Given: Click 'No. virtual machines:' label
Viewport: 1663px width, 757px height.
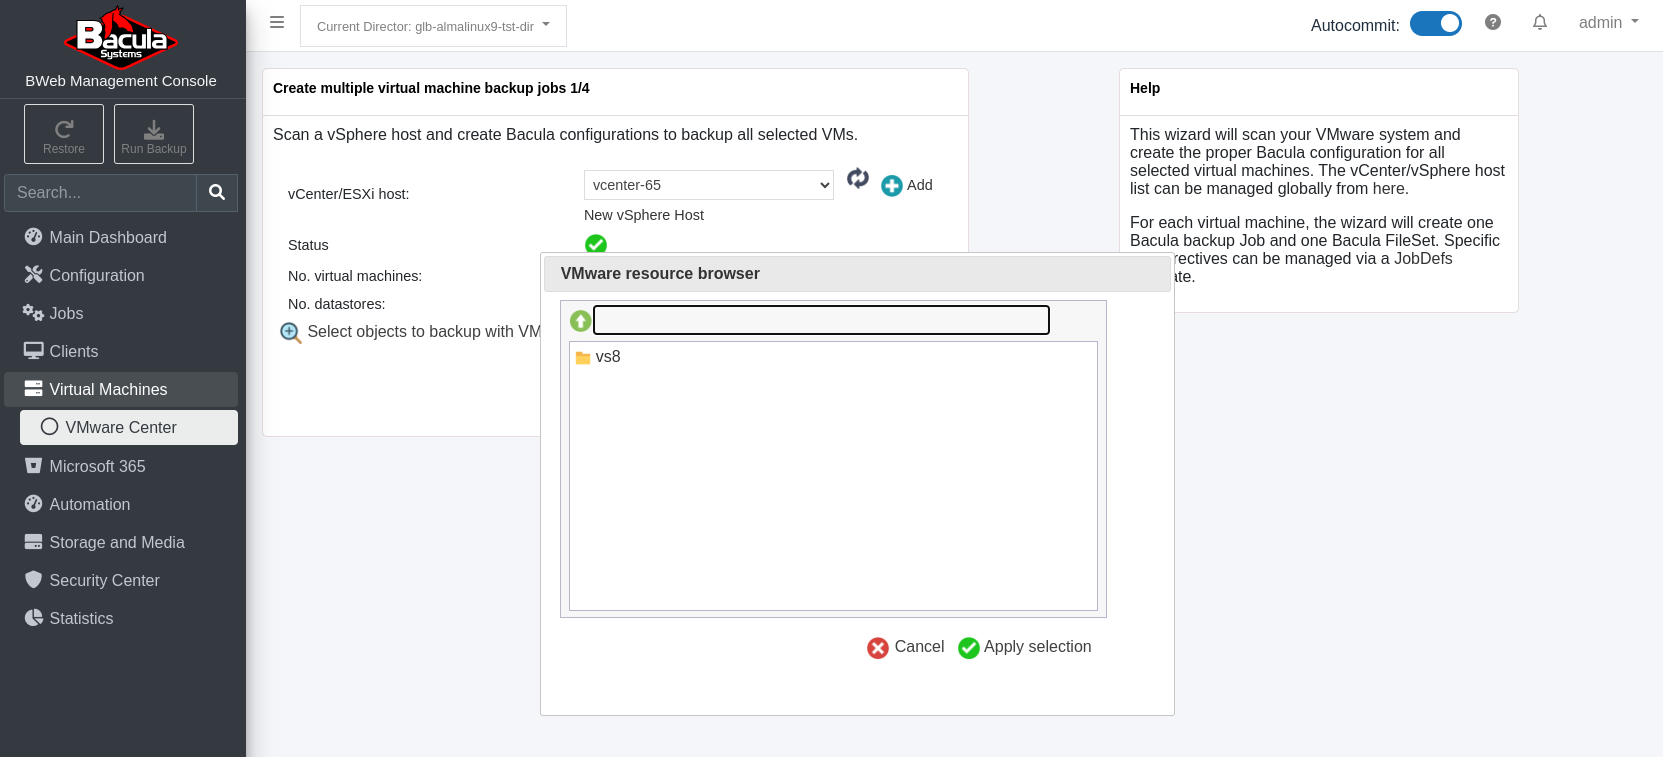Looking at the screenshot, I should click(x=355, y=276).
